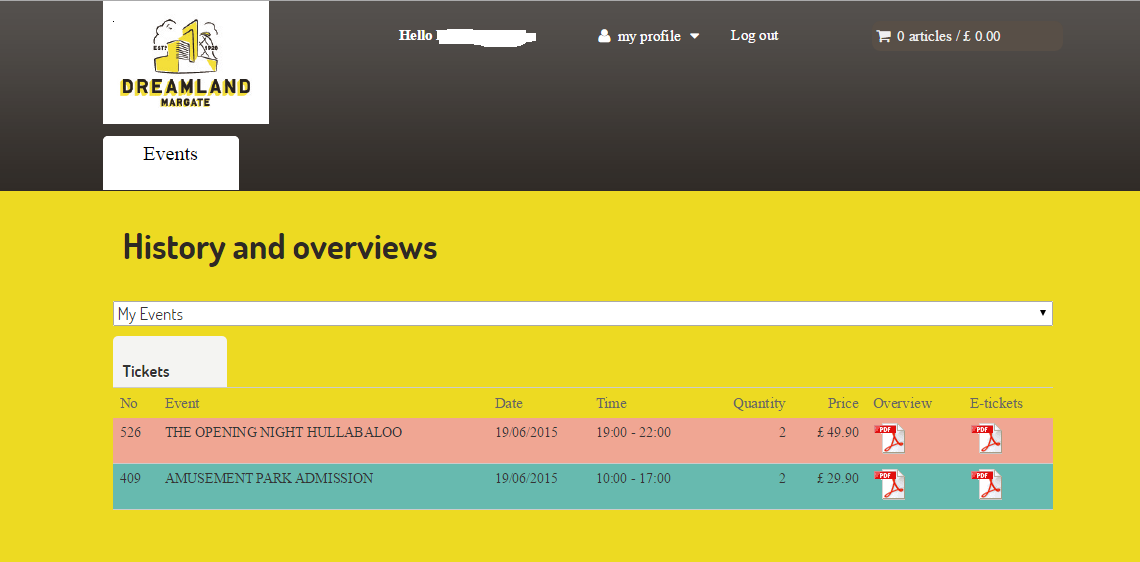
Task: Click the Date column header
Action: [x=508, y=403]
